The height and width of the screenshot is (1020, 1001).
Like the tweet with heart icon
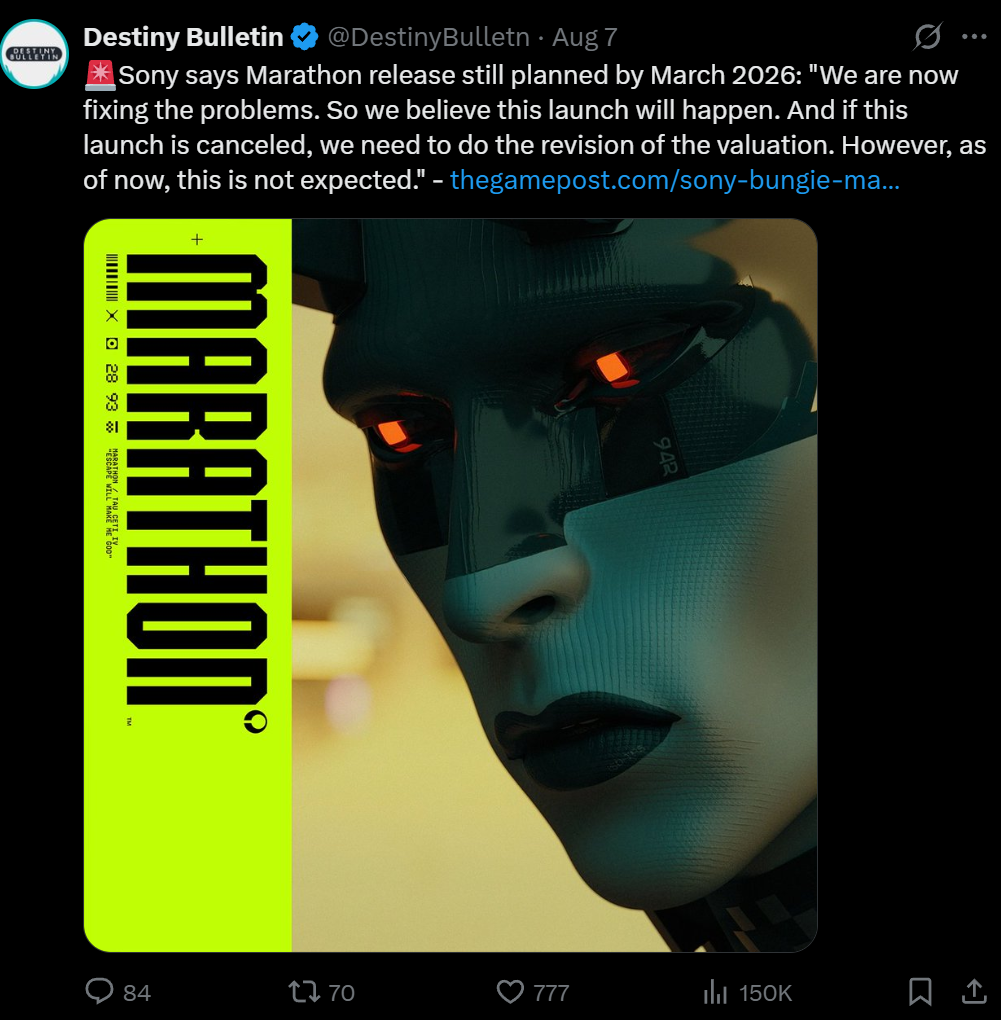point(510,991)
